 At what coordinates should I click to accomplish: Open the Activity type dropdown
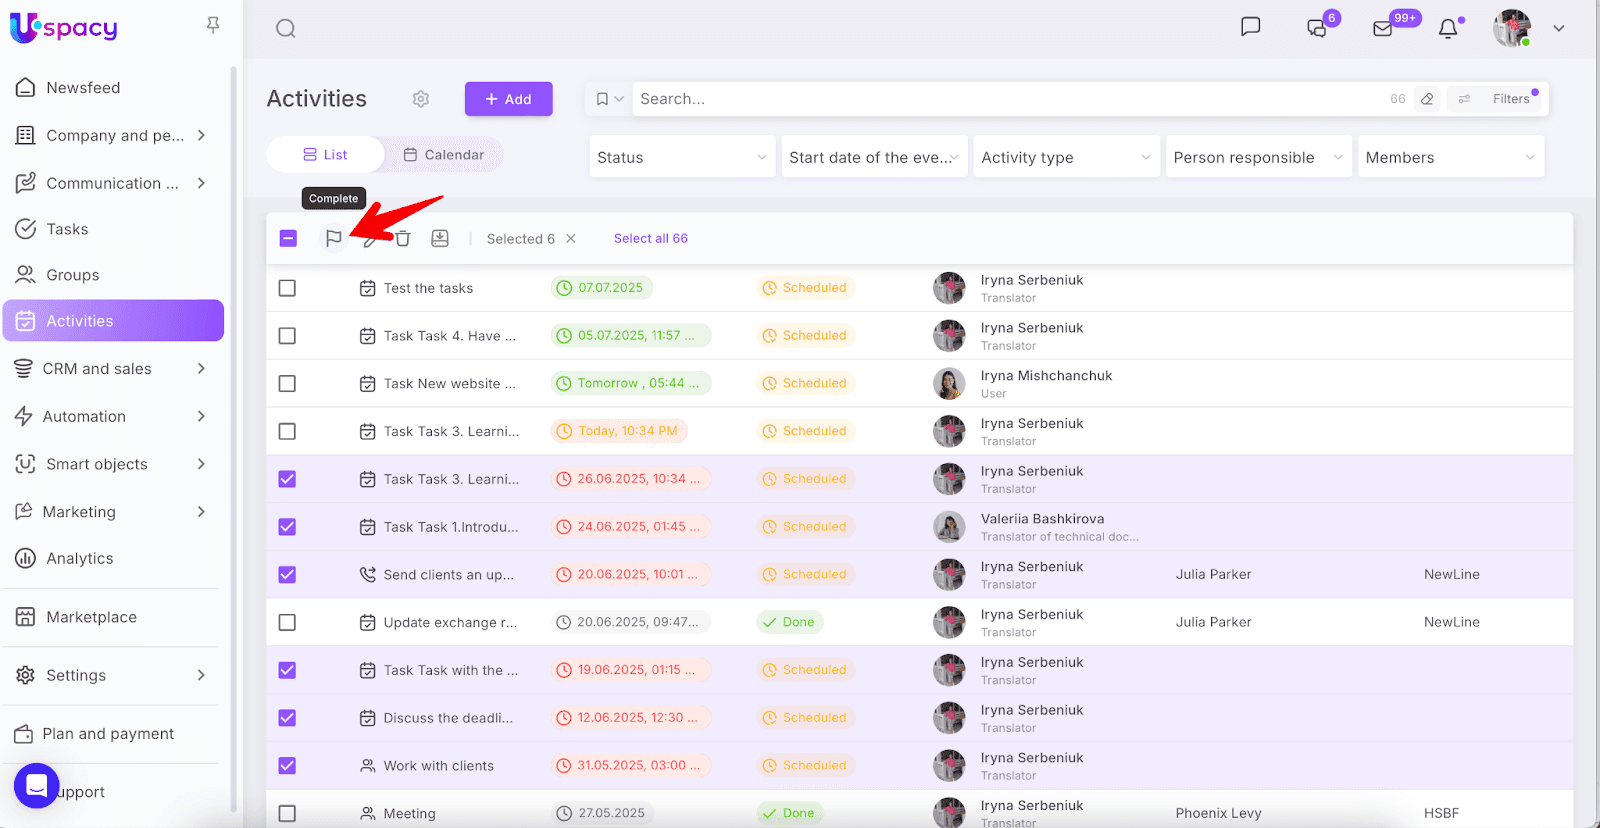pos(1065,157)
